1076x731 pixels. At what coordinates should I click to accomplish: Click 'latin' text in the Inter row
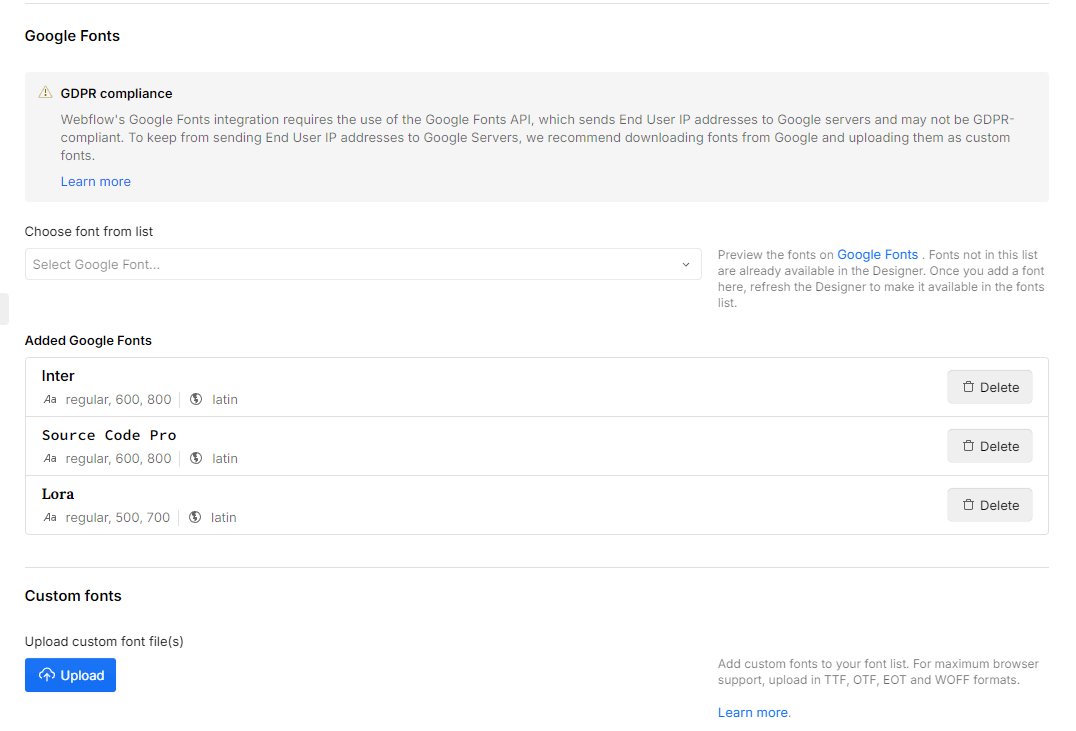coord(225,399)
